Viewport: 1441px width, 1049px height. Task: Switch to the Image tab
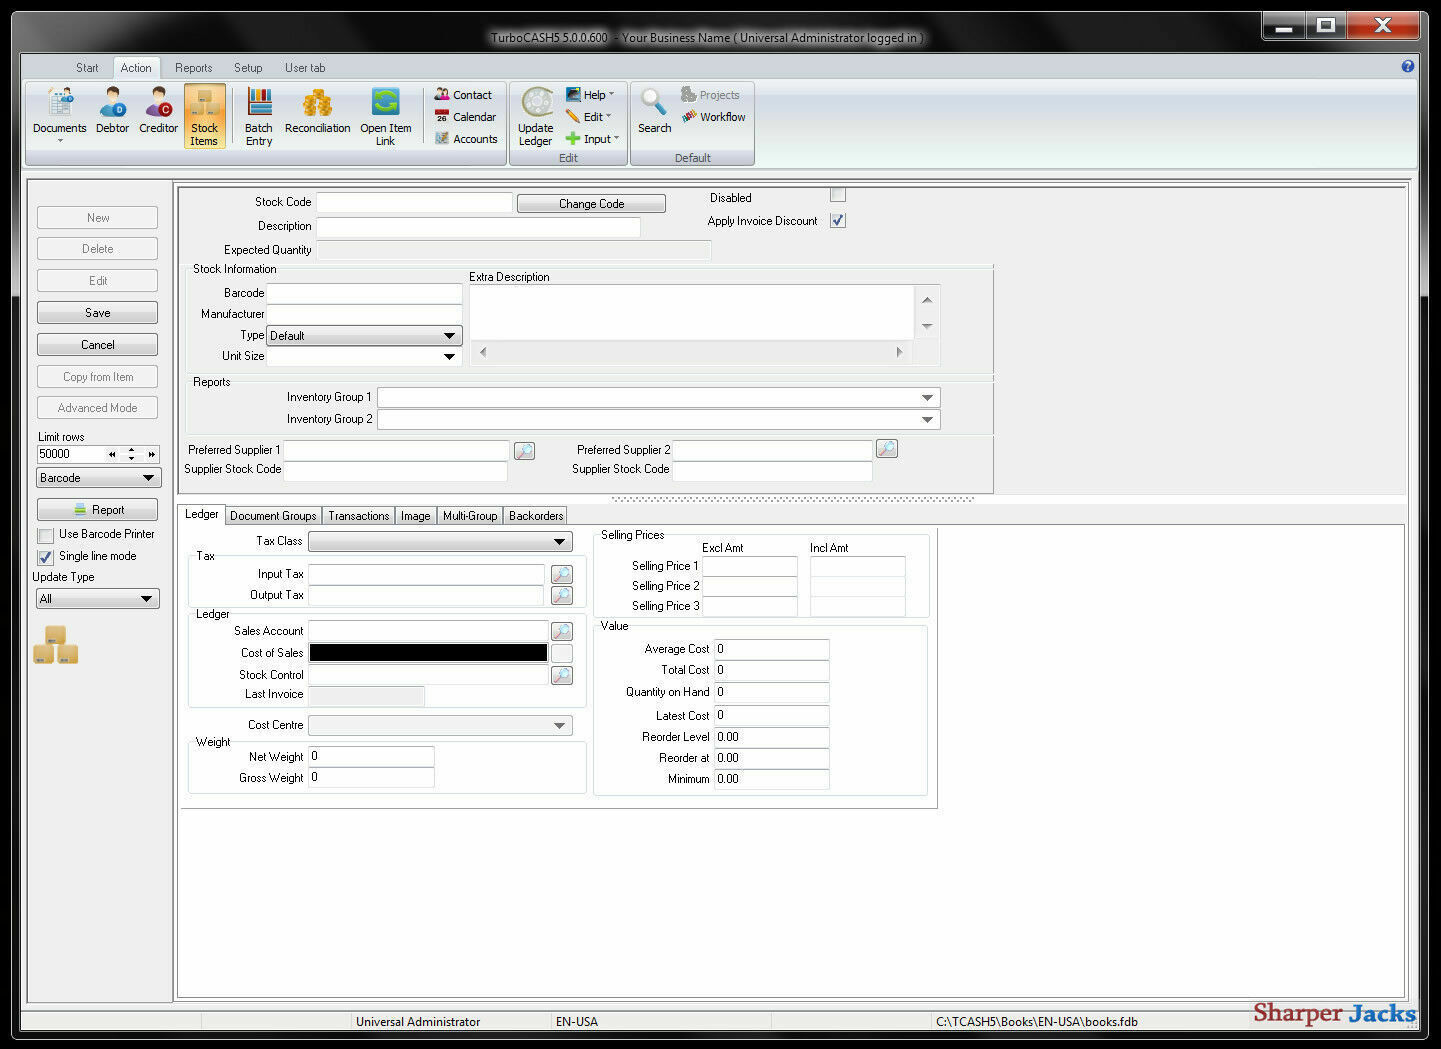pyautogui.click(x=415, y=516)
